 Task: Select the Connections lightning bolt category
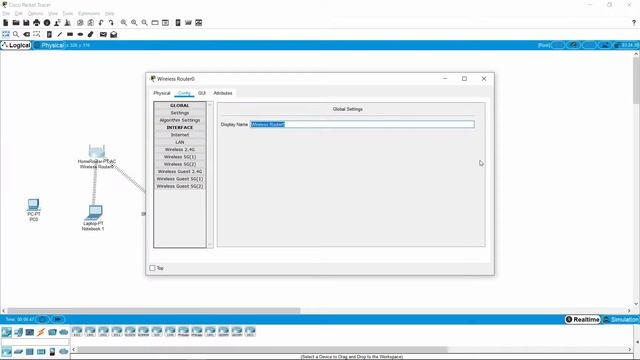coord(41,332)
